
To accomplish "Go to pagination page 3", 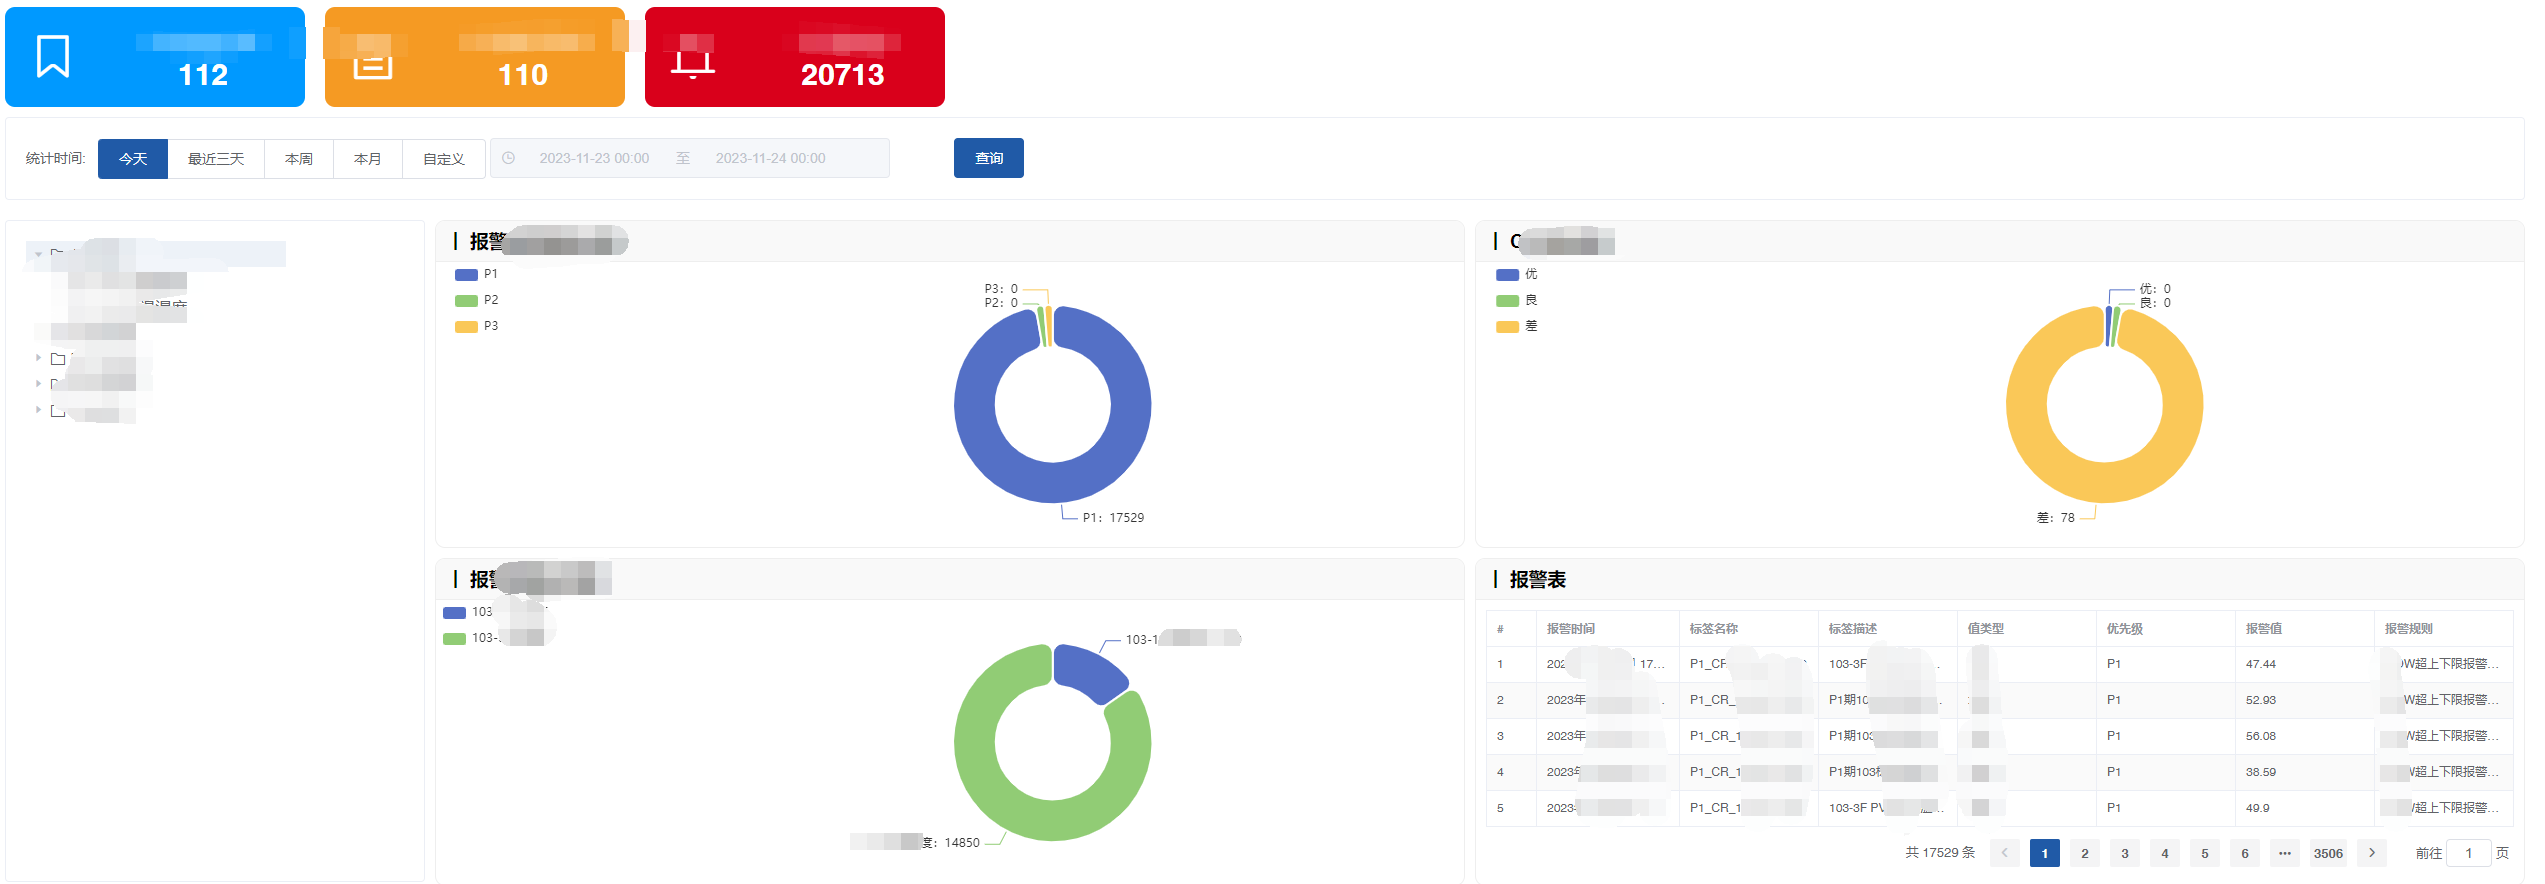I will [x=2125, y=853].
